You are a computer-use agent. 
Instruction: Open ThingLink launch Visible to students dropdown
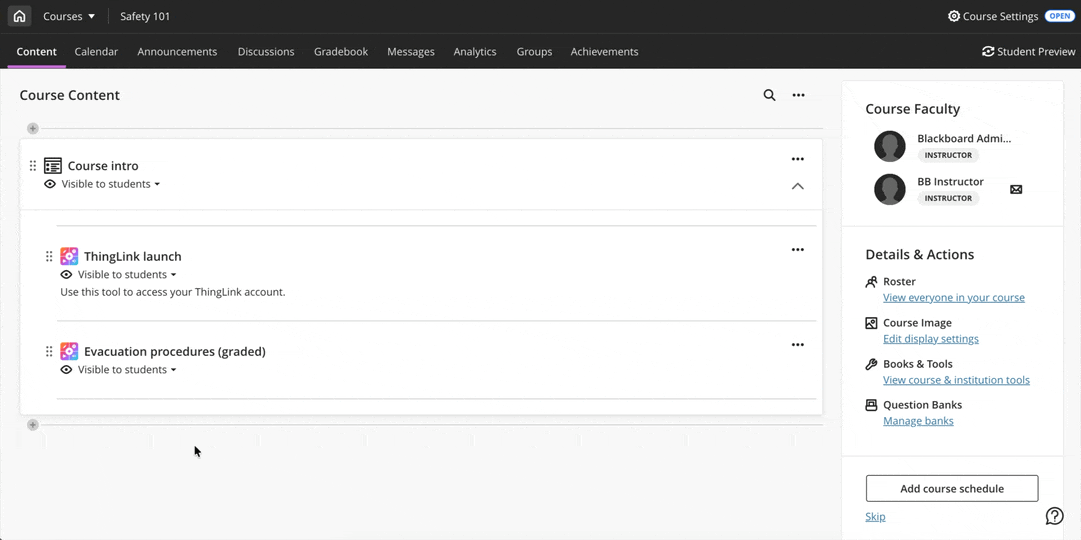coord(127,274)
